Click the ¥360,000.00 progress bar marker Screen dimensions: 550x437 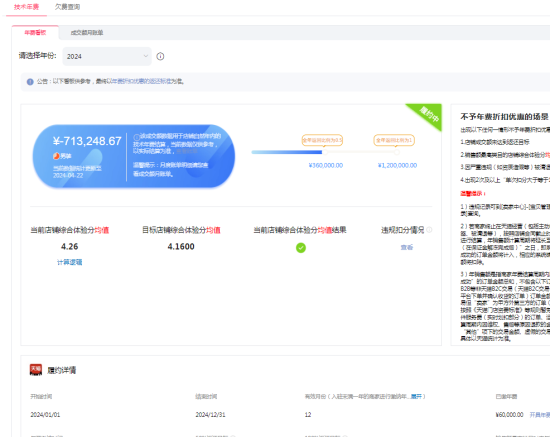tap(325, 152)
